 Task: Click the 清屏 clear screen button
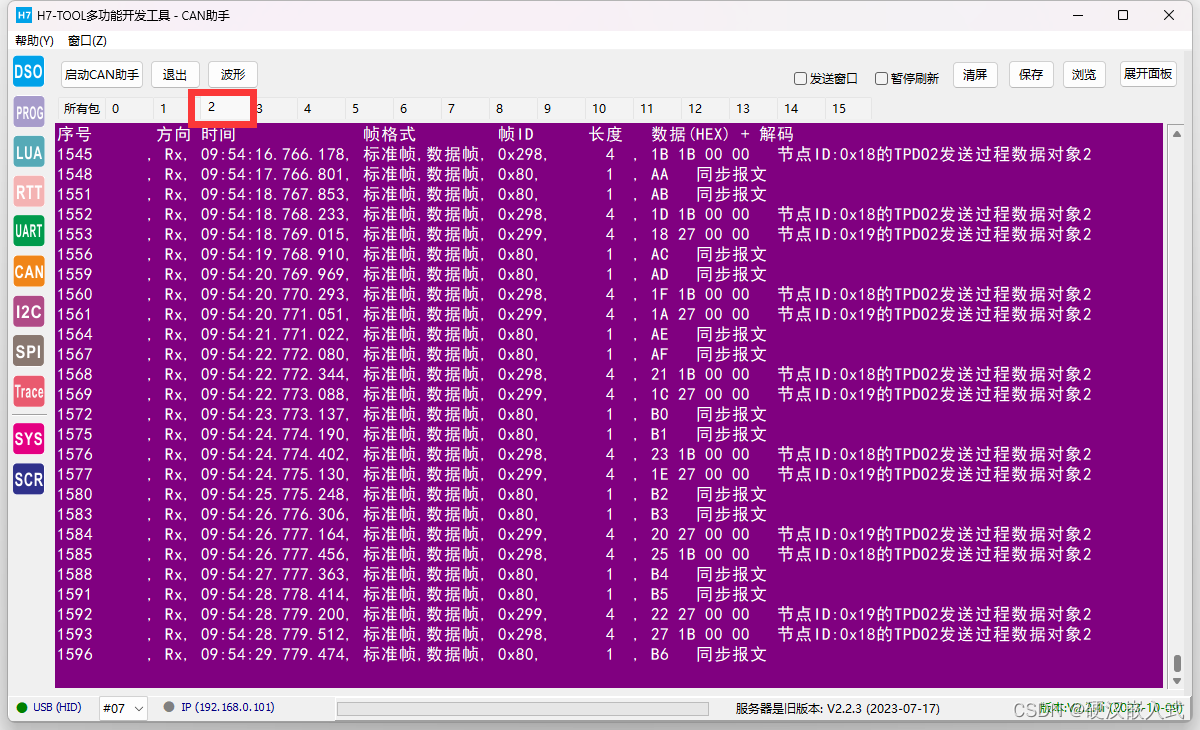[975, 74]
